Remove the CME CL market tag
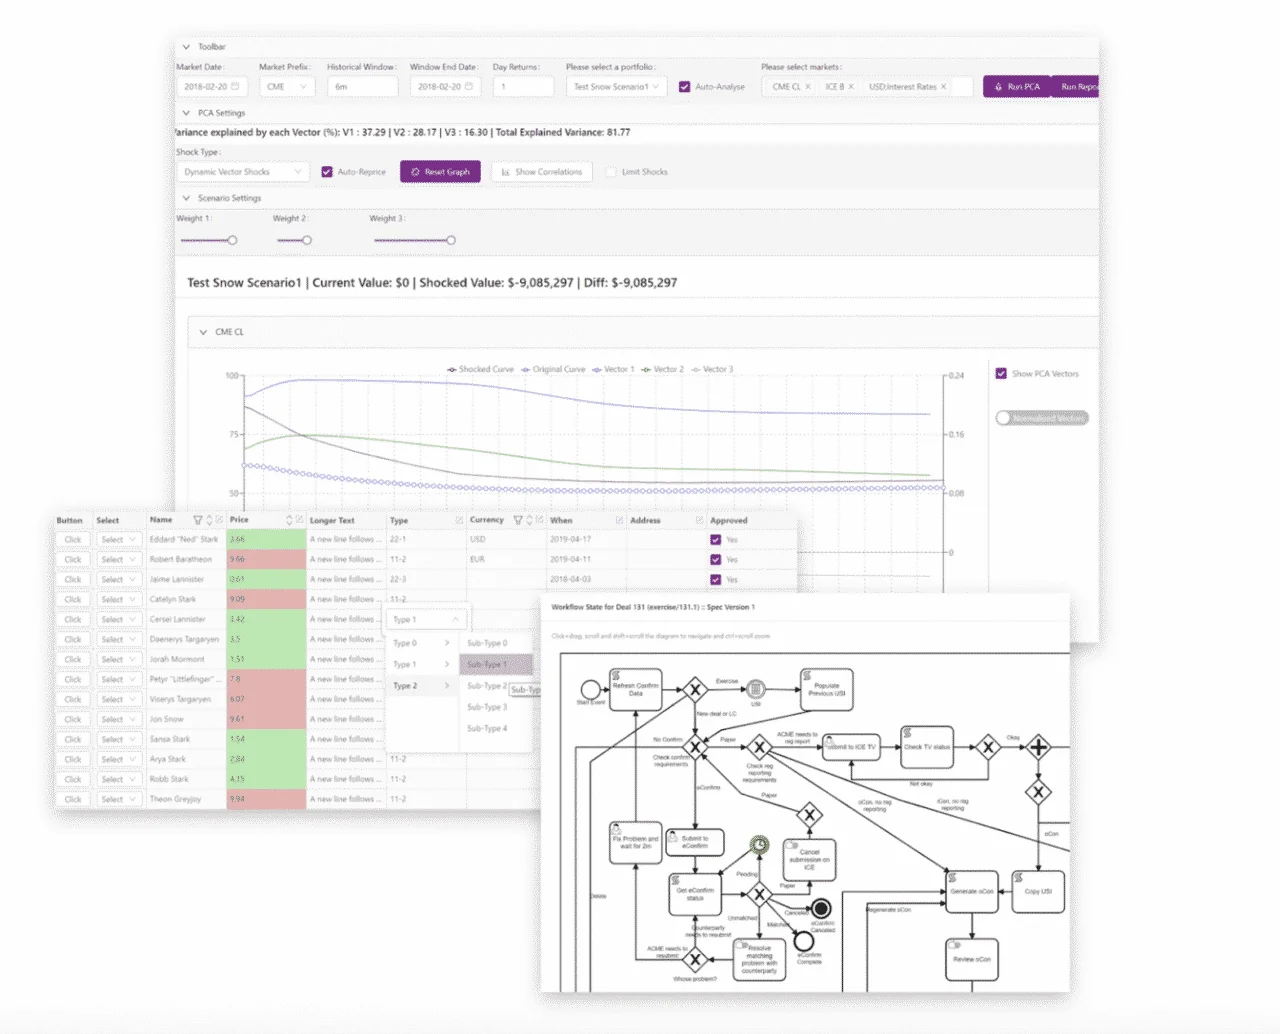1280x1034 pixels. pos(808,87)
